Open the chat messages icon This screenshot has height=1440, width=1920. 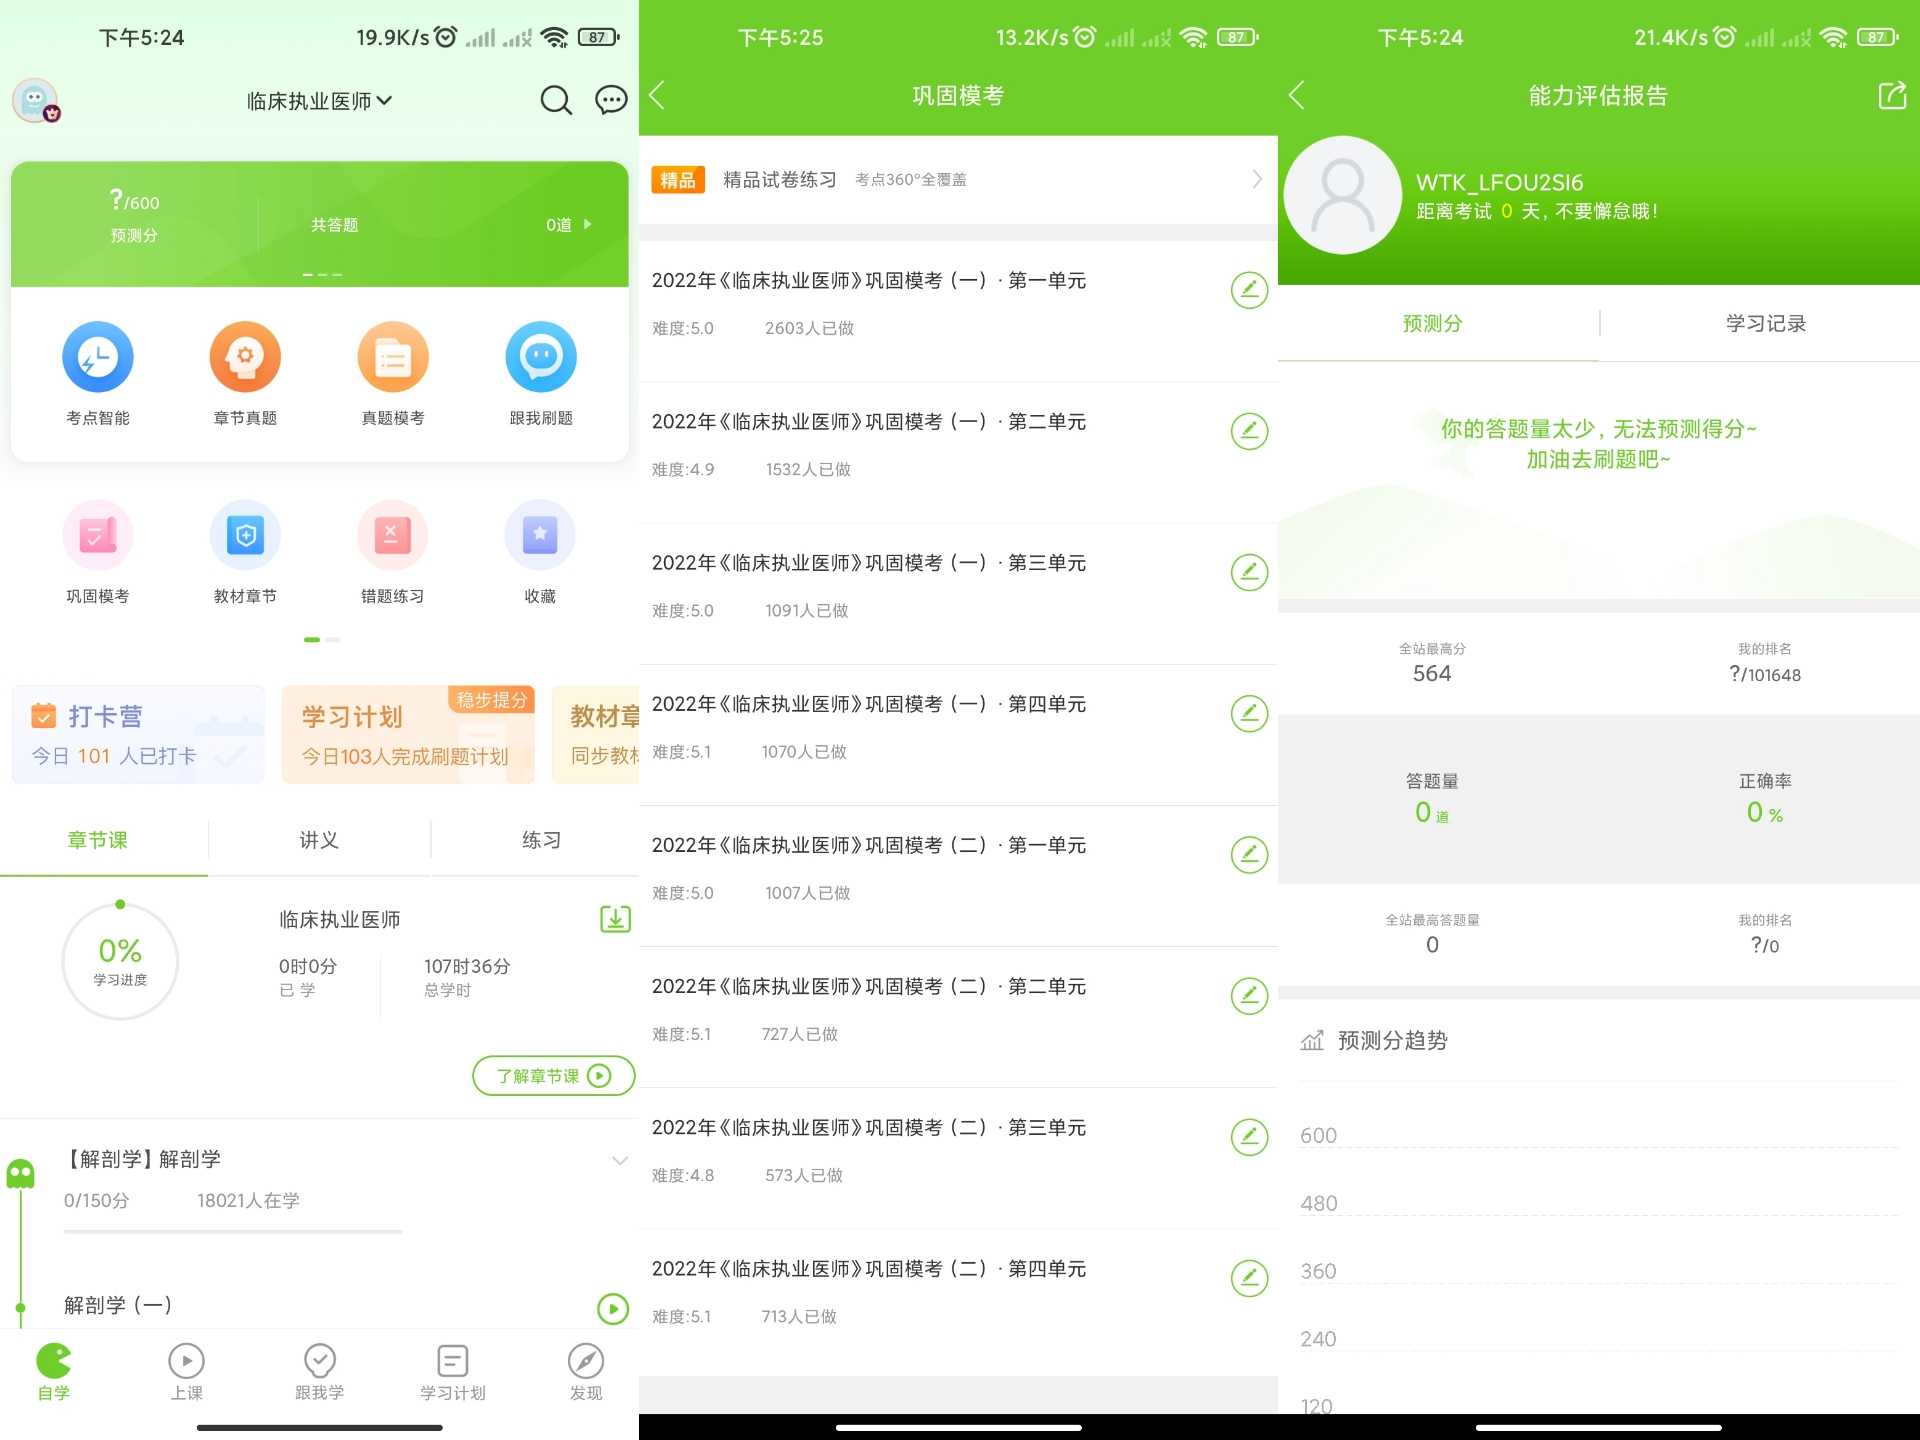[x=611, y=100]
